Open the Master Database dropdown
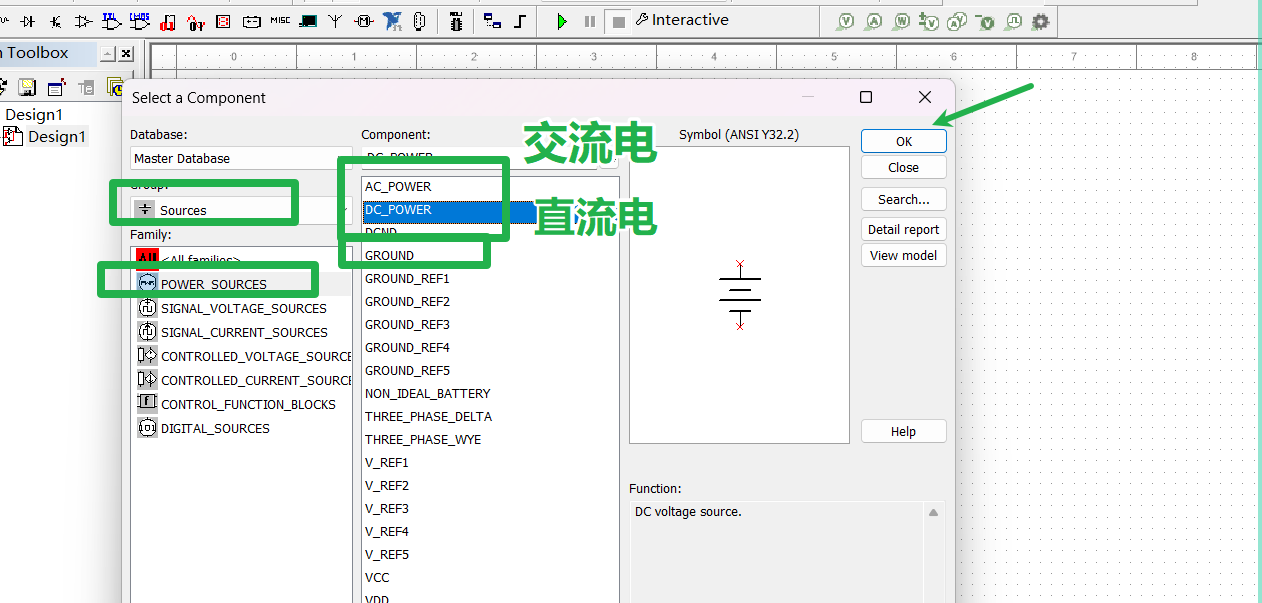The image size is (1262, 603). [x=241, y=158]
